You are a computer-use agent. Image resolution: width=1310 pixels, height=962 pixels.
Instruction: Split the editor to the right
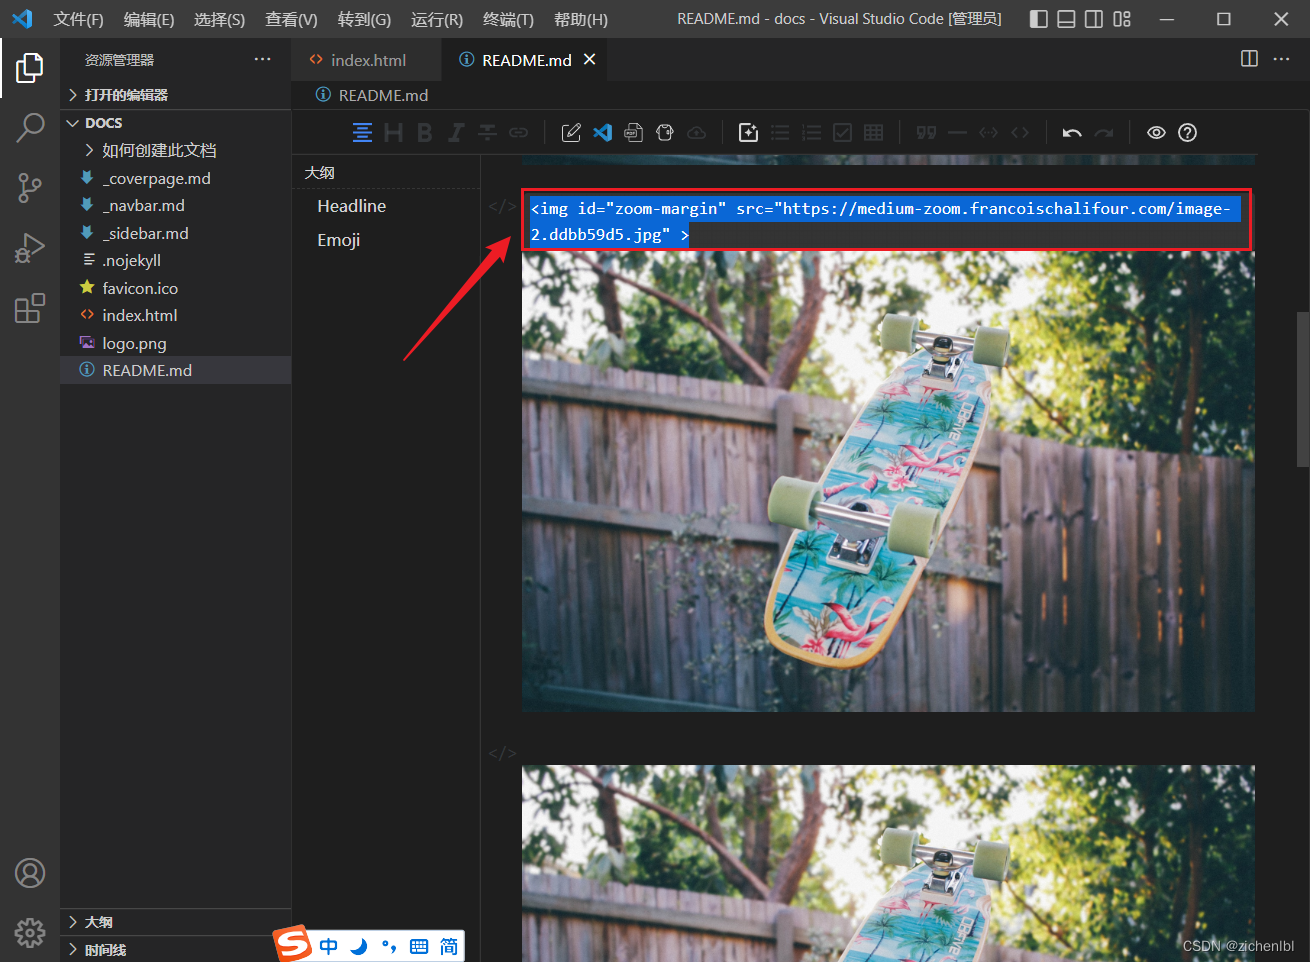coord(1249,59)
